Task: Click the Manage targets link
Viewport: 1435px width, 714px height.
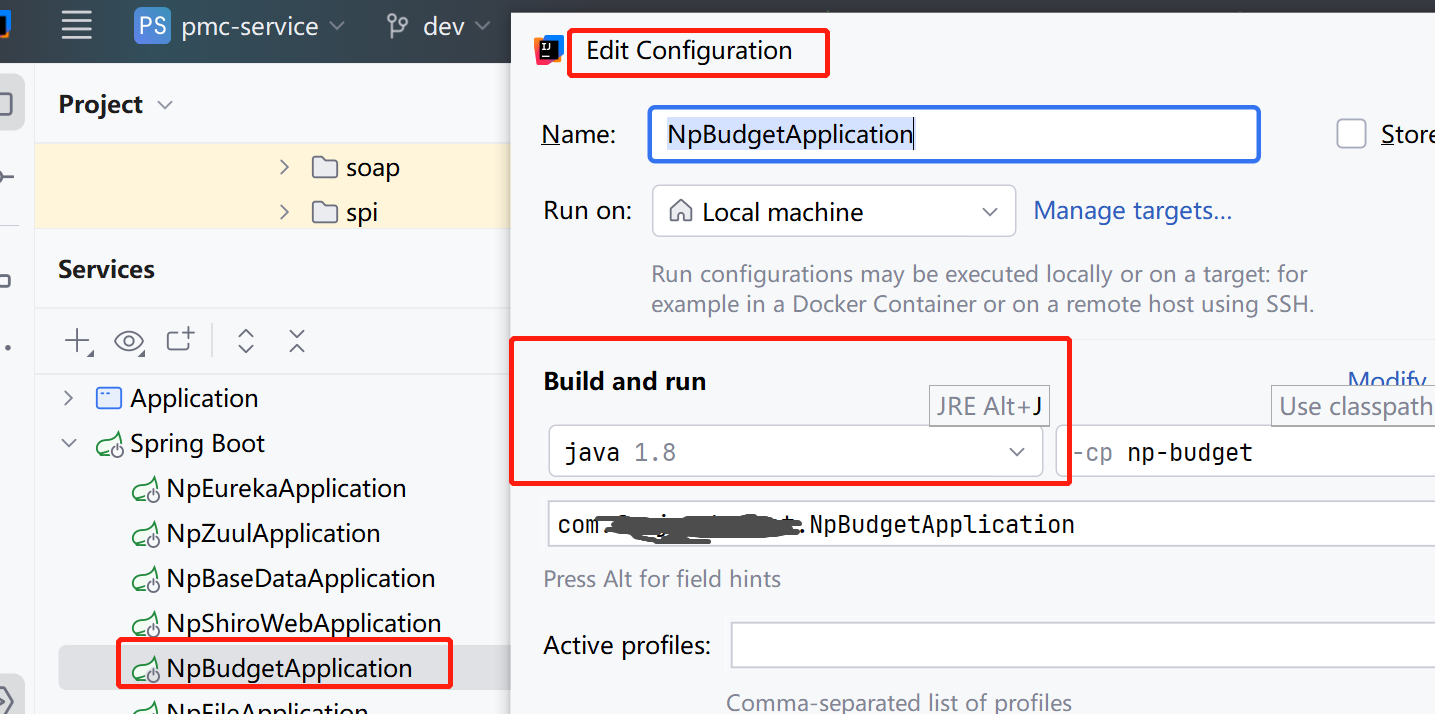Action: tap(1132, 211)
